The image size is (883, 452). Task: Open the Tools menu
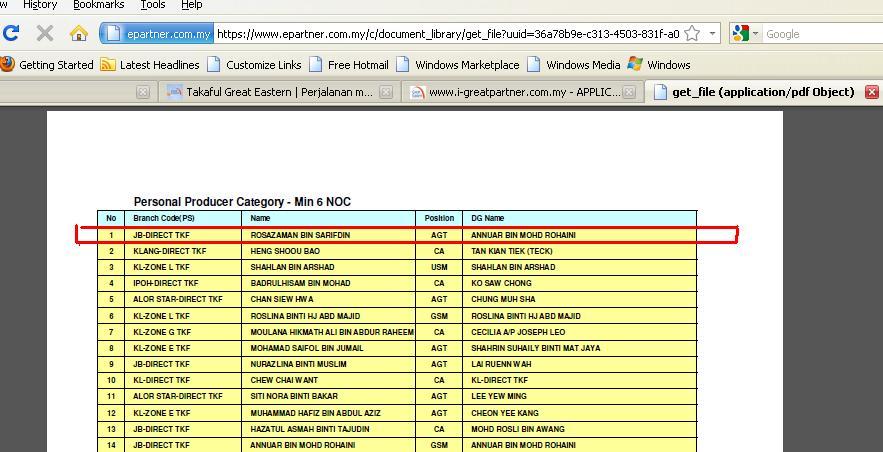pyautogui.click(x=152, y=5)
